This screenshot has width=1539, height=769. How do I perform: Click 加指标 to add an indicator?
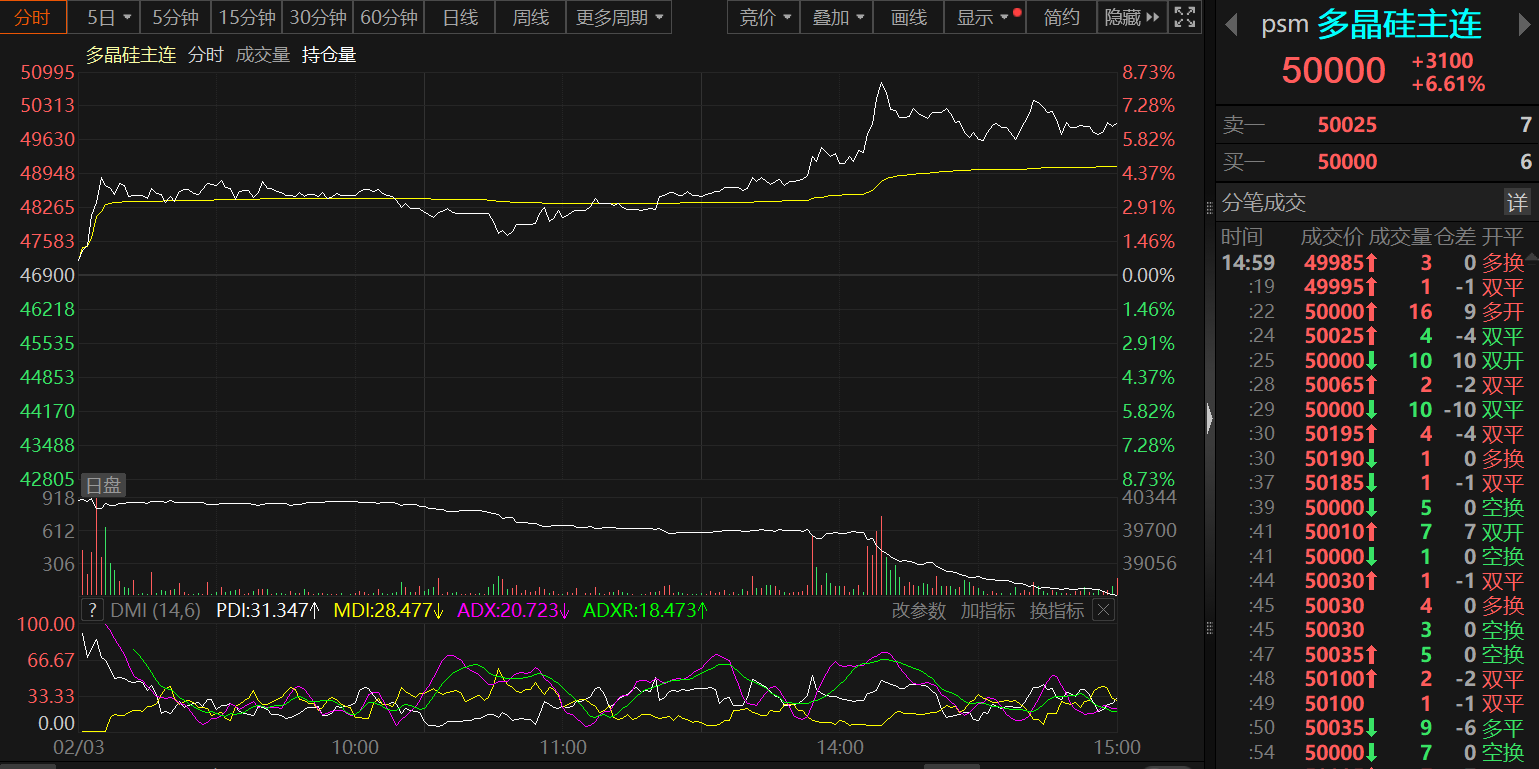[x=988, y=610]
